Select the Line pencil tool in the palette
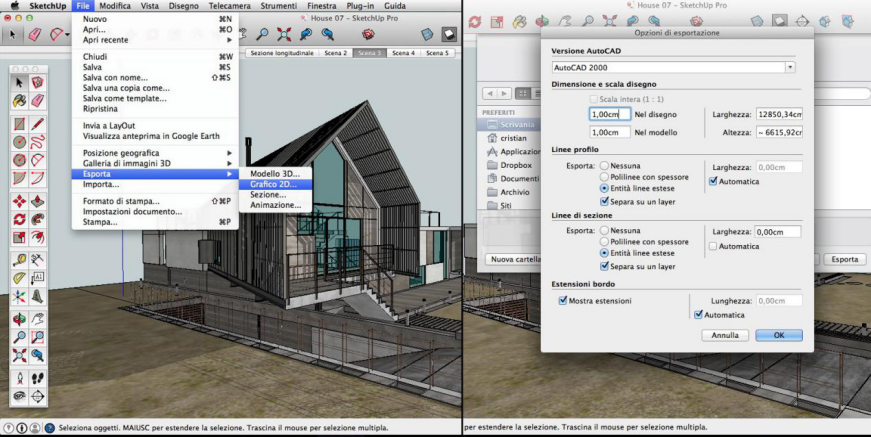Viewport: 871px width, 437px height. click(x=37, y=124)
